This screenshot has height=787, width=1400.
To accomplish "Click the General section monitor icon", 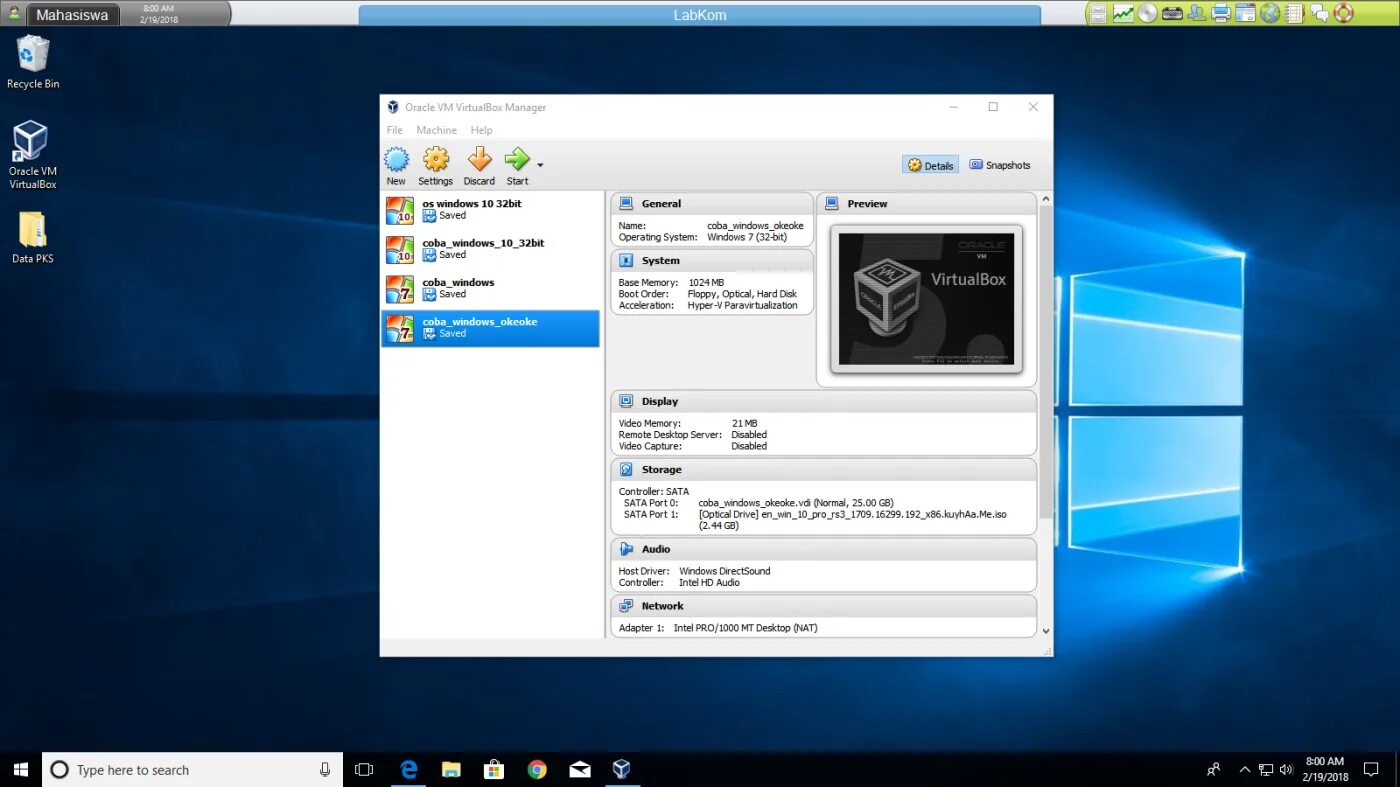I will point(626,203).
